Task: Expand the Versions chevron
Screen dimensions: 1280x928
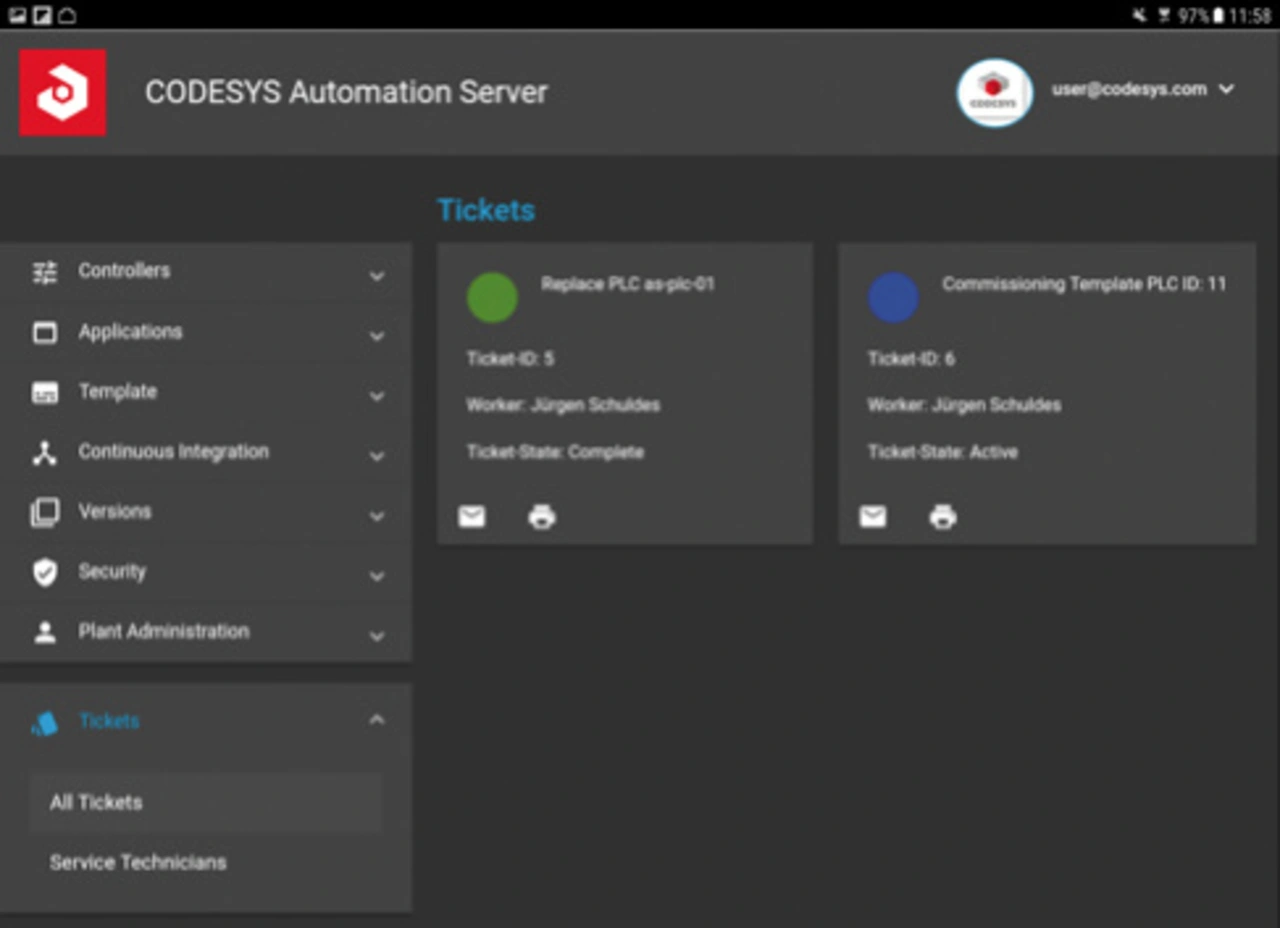Action: pyautogui.click(x=377, y=516)
